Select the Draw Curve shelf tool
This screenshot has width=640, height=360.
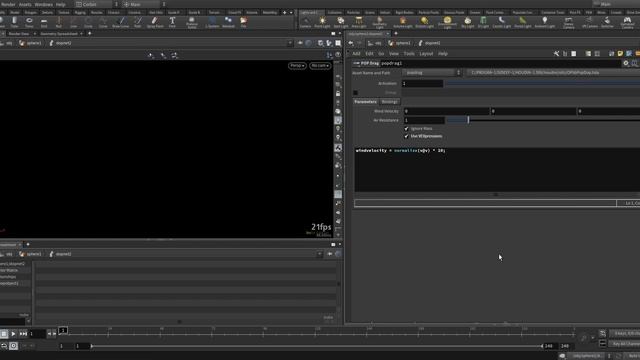tap(120, 22)
